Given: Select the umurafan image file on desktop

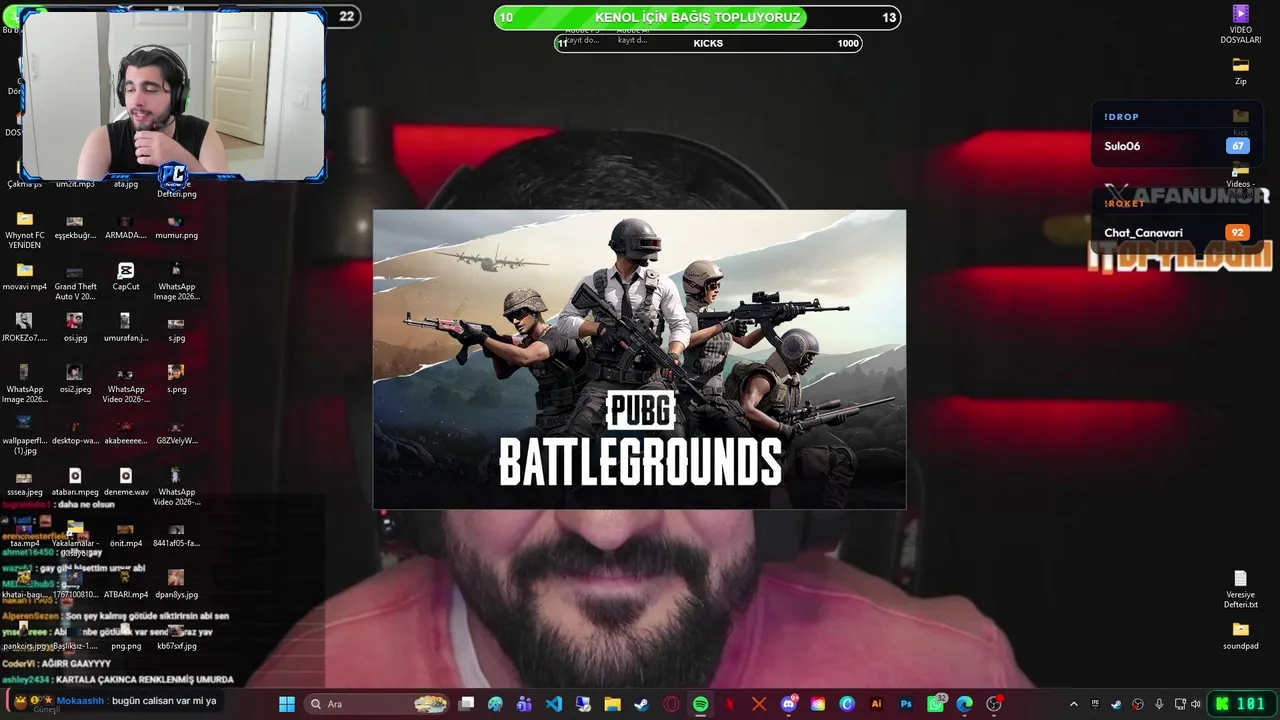Looking at the screenshot, I should (126, 327).
